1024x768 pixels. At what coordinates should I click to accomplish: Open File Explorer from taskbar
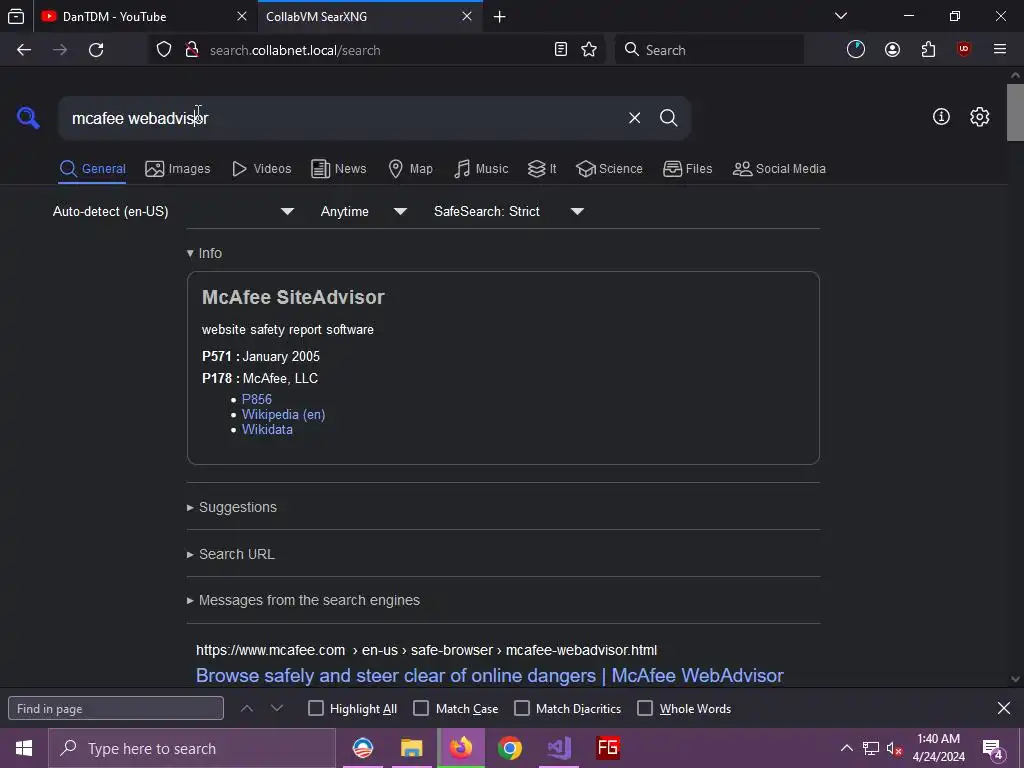[x=411, y=748]
